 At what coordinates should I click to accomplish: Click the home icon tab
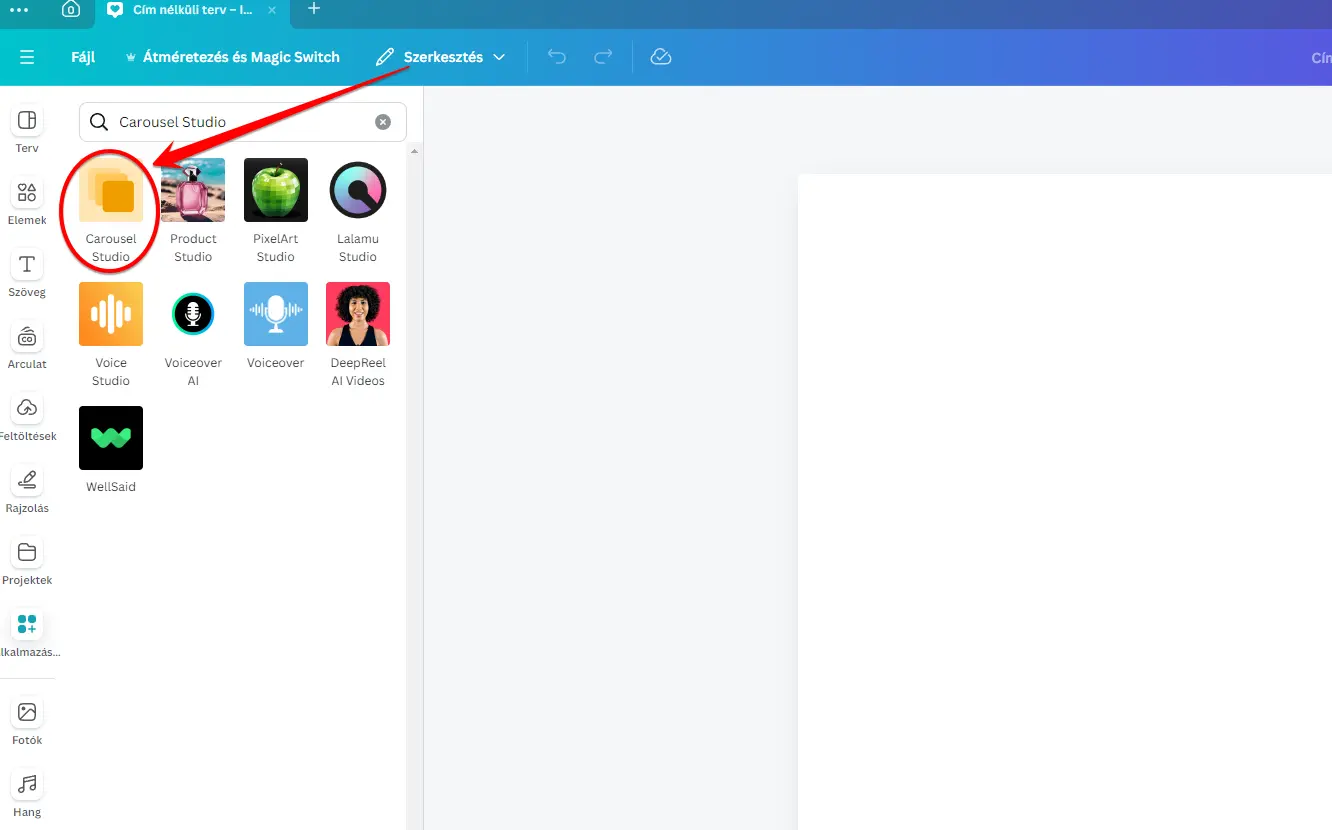70,10
